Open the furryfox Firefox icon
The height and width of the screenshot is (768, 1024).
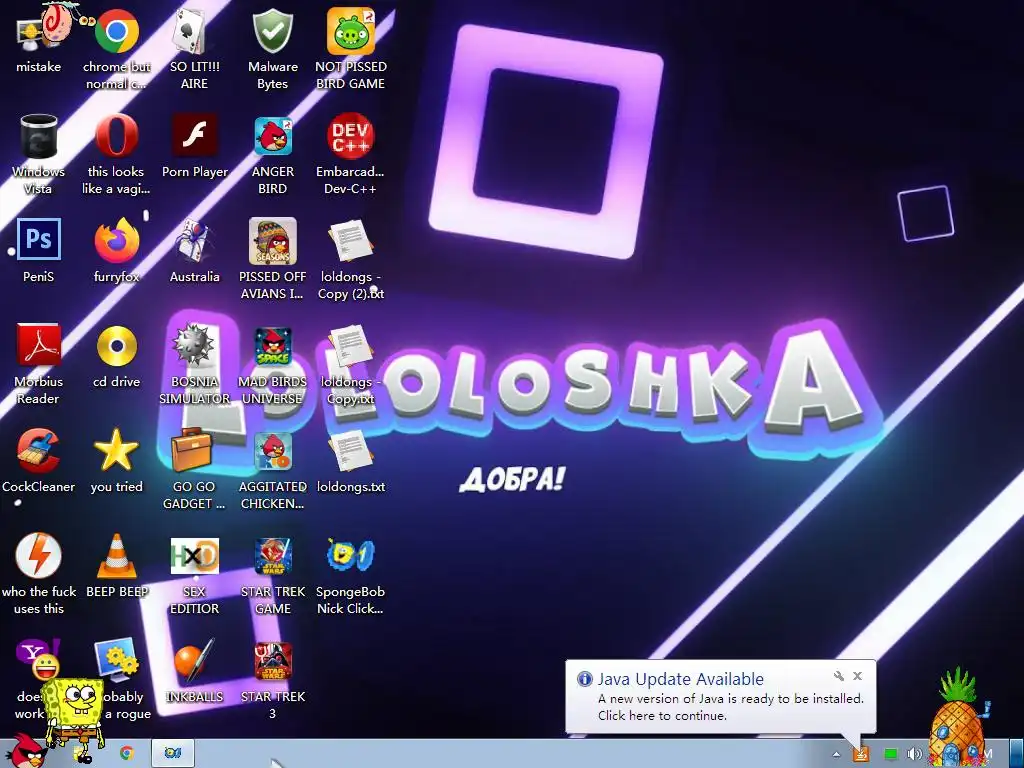pyautogui.click(x=116, y=240)
